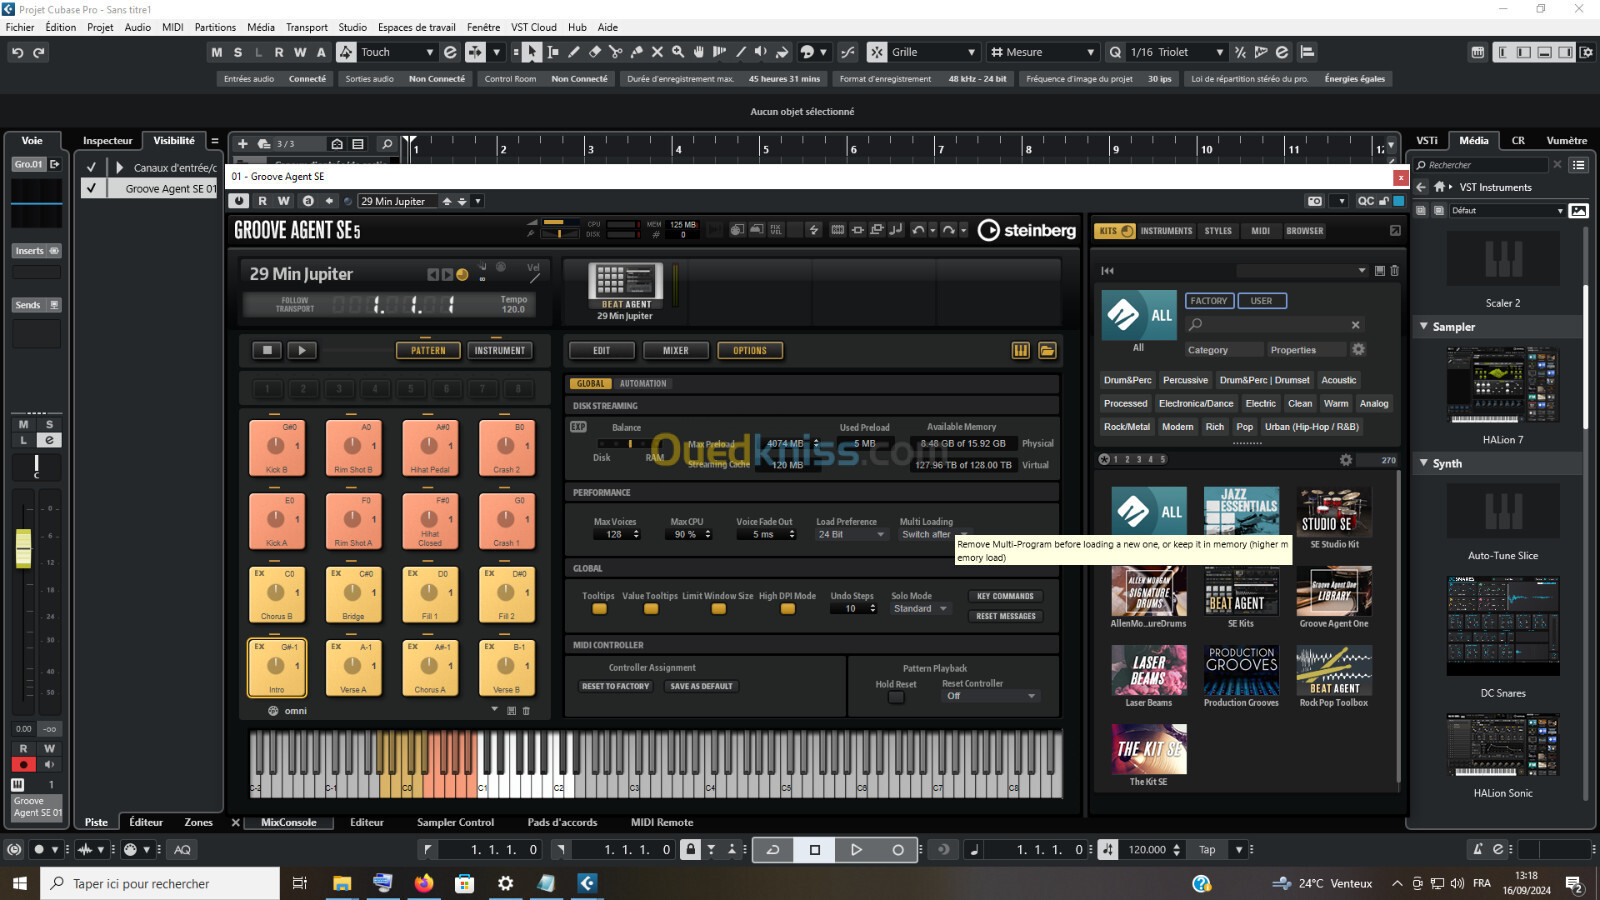Open the MixConsole lower zone tab
Viewport: 1600px width, 900px height.
(x=288, y=822)
